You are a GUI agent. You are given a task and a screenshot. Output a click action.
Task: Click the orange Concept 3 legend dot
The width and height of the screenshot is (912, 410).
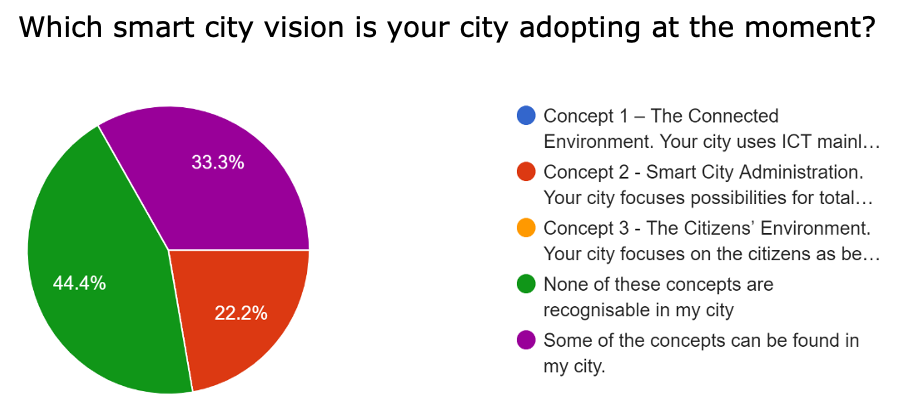tap(526, 227)
